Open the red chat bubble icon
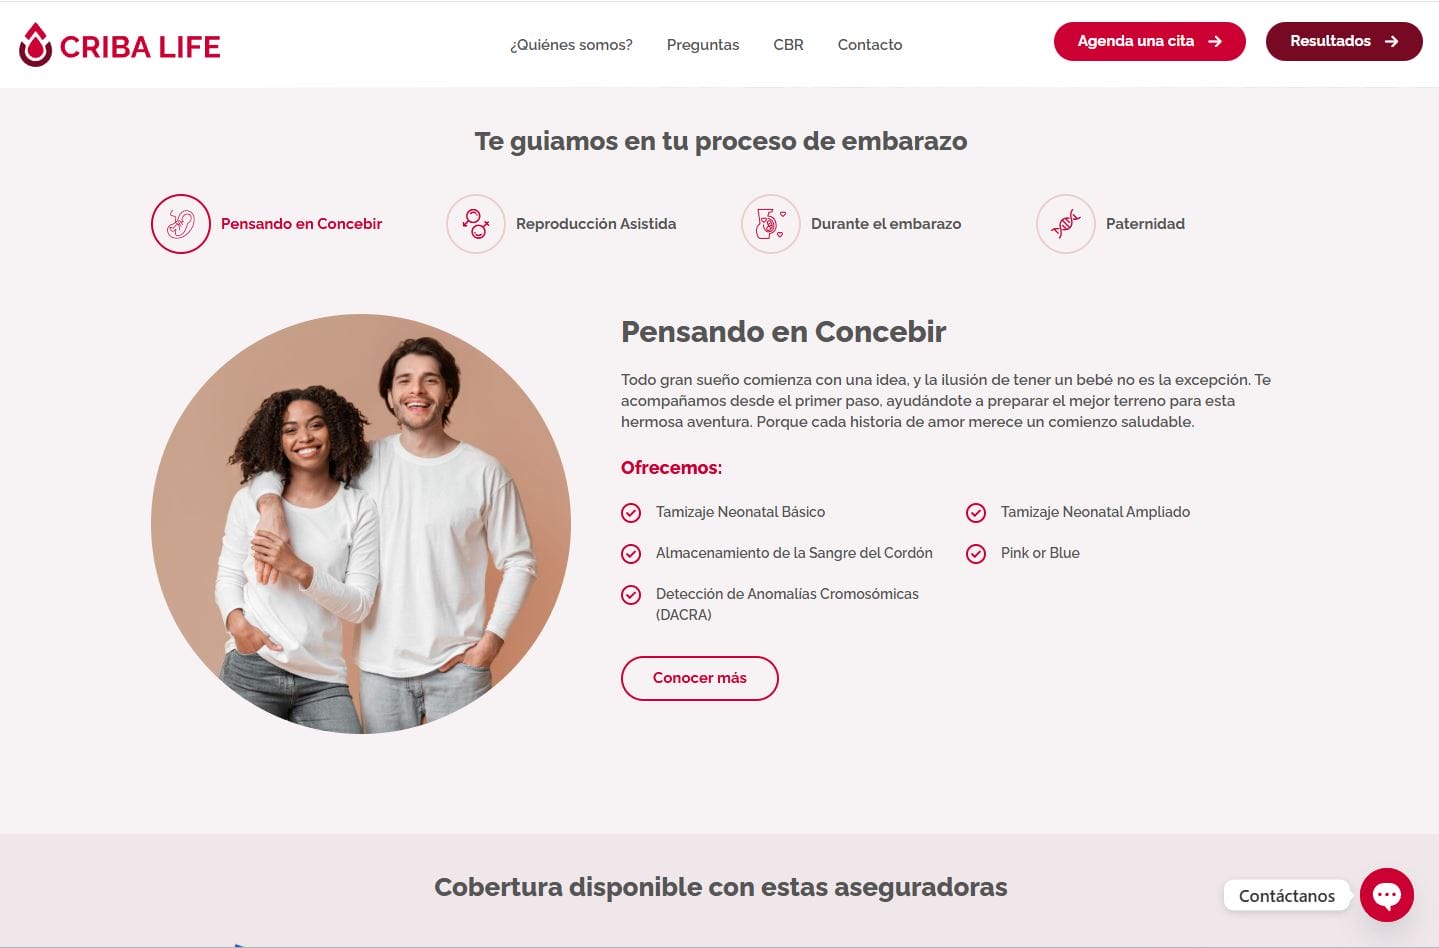 tap(1387, 895)
